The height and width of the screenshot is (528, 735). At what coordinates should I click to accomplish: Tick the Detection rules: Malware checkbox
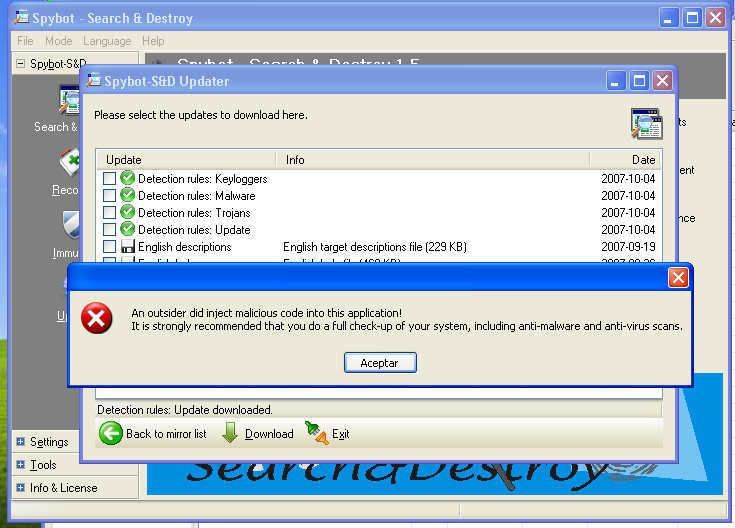pos(109,196)
